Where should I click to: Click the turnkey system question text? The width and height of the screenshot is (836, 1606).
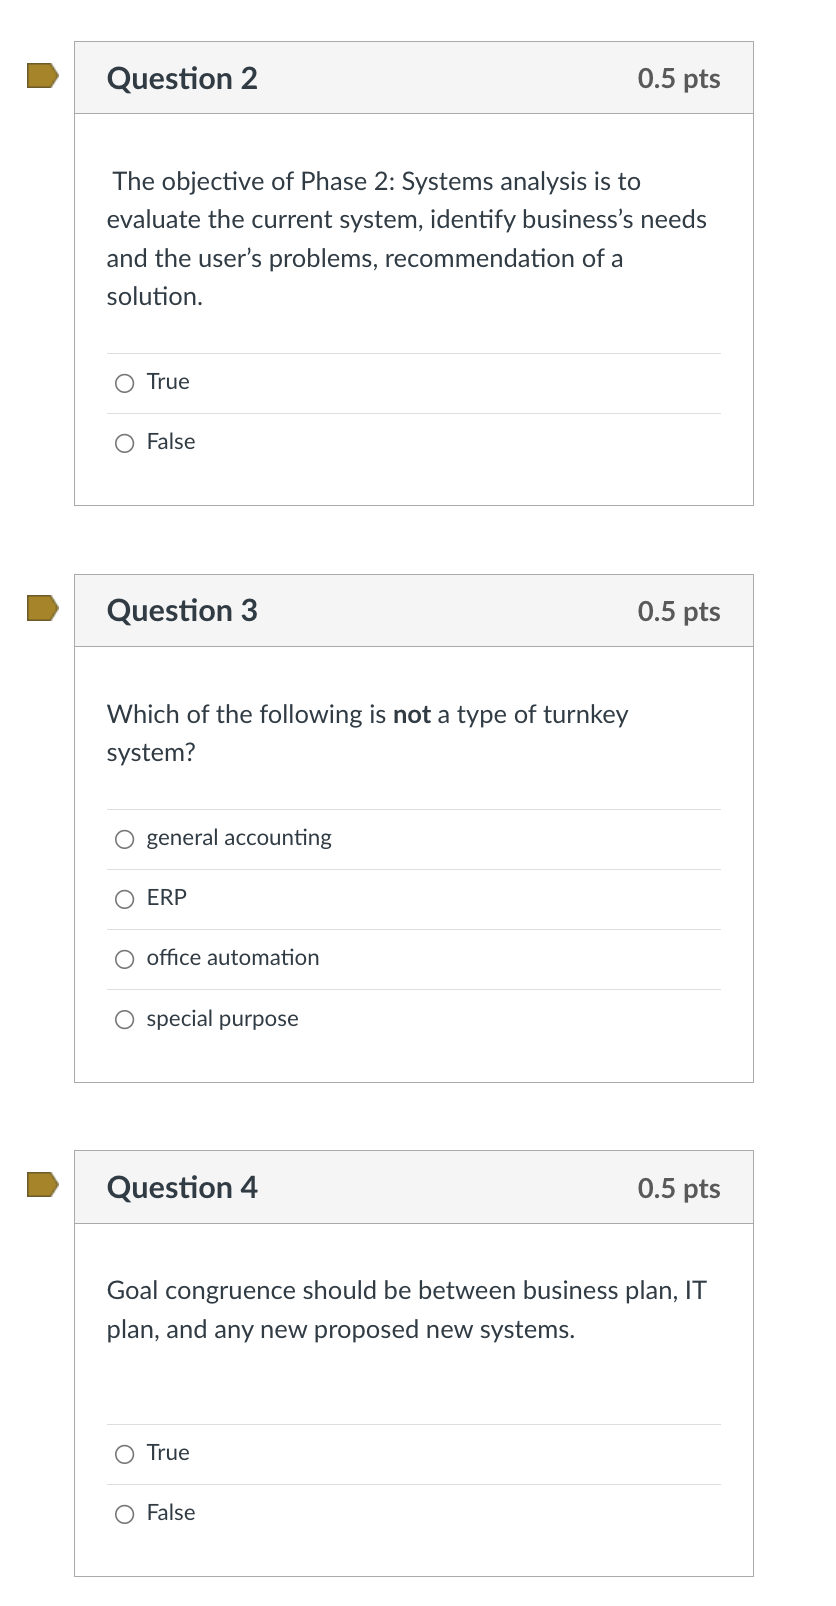point(368,733)
